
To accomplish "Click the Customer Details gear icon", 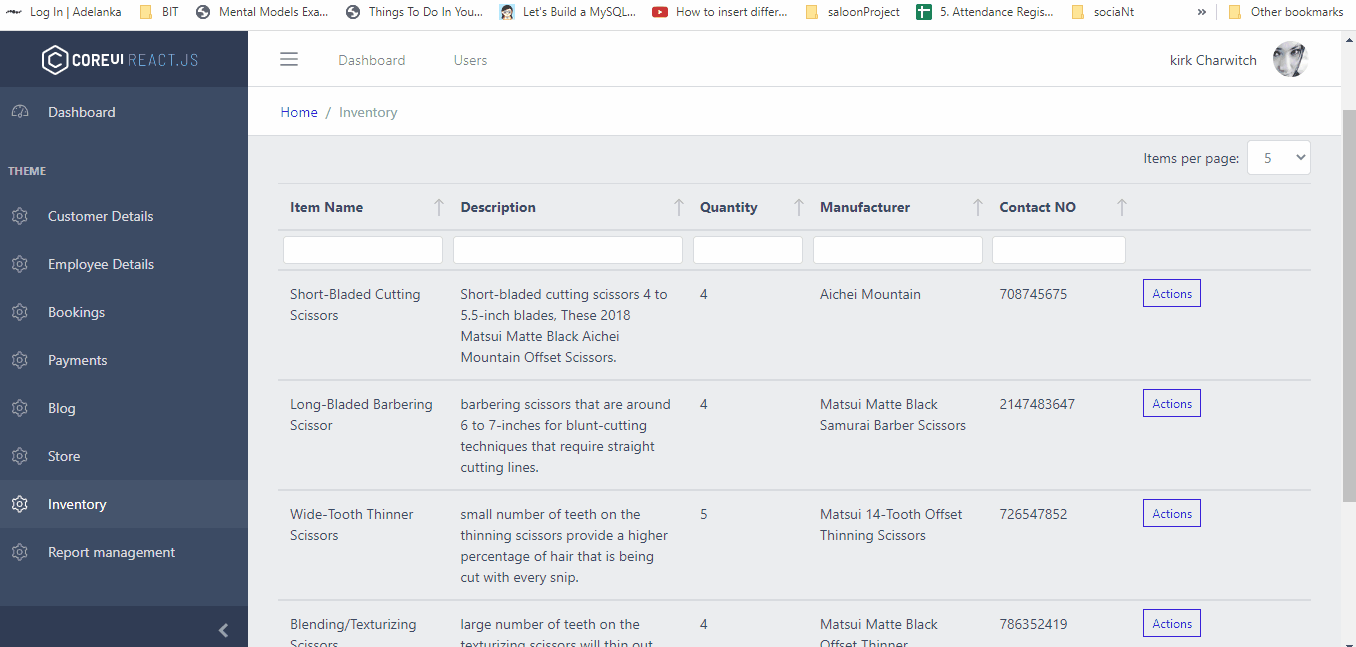I will point(20,216).
